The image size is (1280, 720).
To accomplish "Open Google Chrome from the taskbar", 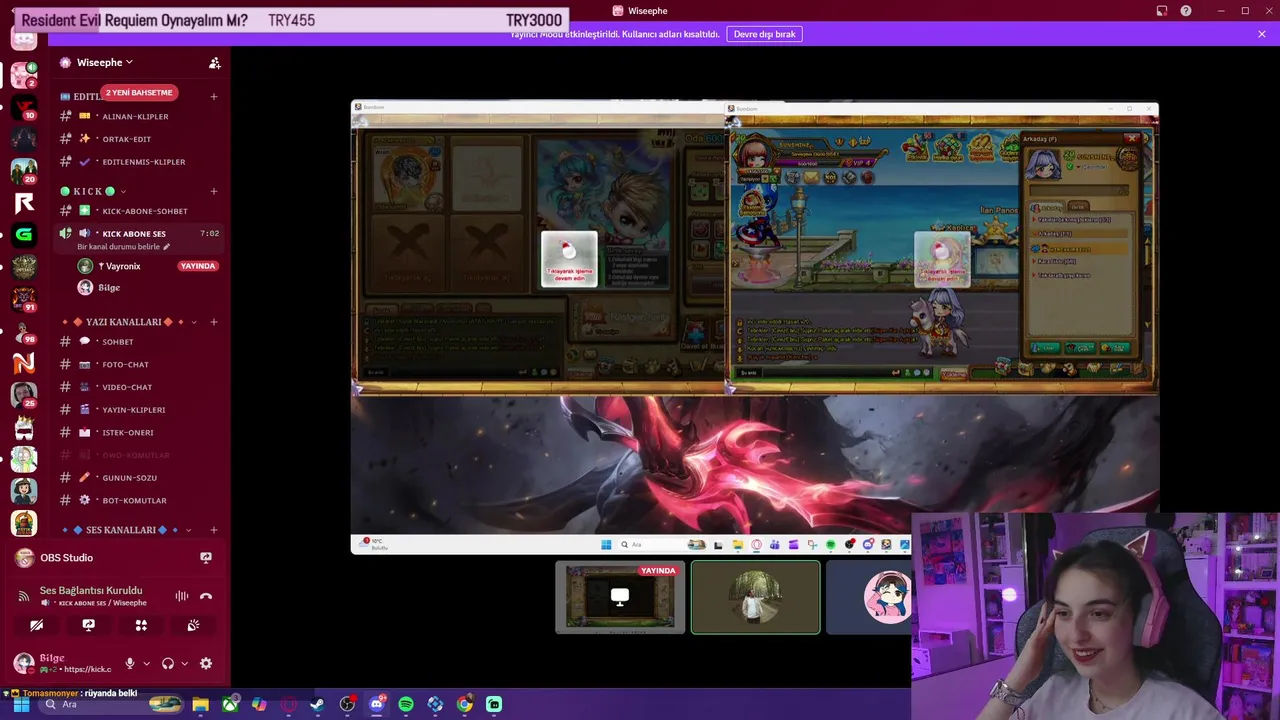I will pos(465,704).
